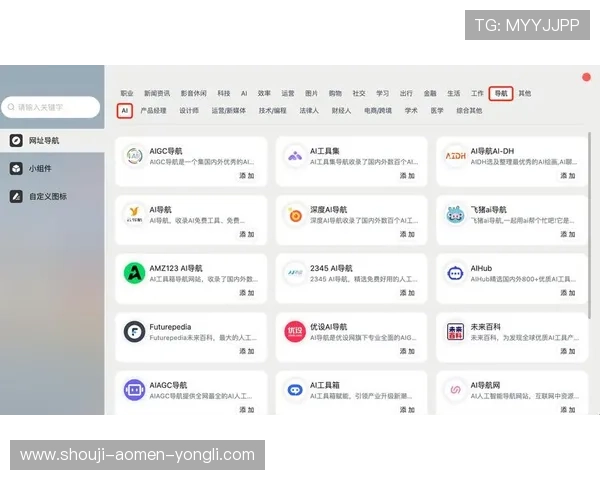The image size is (600, 480).
Task: Add AIHub via its 添加 button
Action: pyautogui.click(x=568, y=293)
